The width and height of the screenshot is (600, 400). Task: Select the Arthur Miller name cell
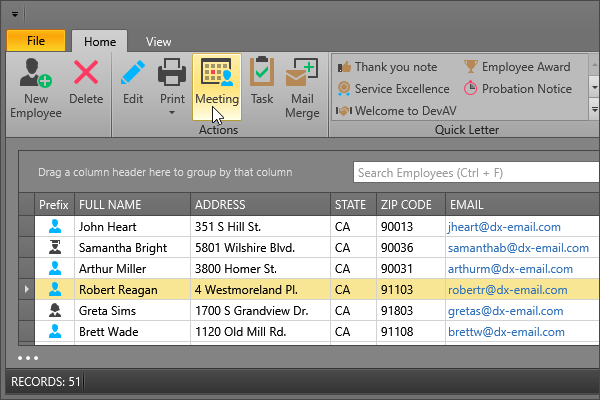click(132, 269)
